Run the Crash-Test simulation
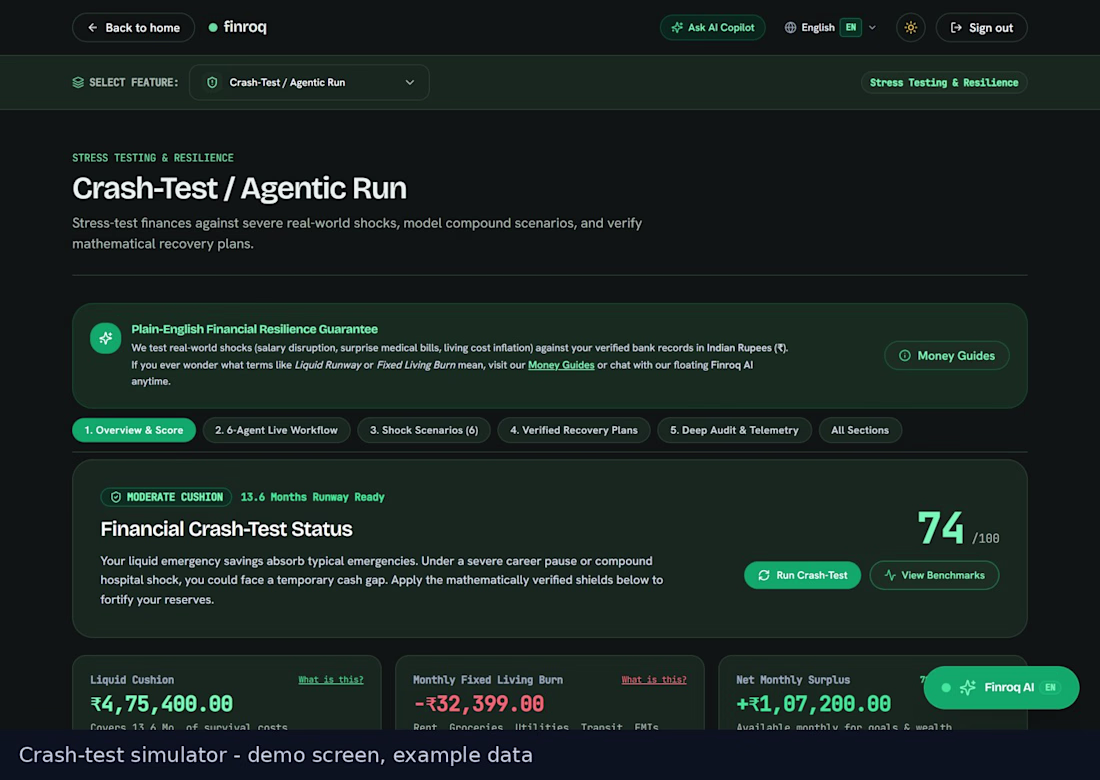This screenshot has width=1100, height=780. (x=802, y=575)
